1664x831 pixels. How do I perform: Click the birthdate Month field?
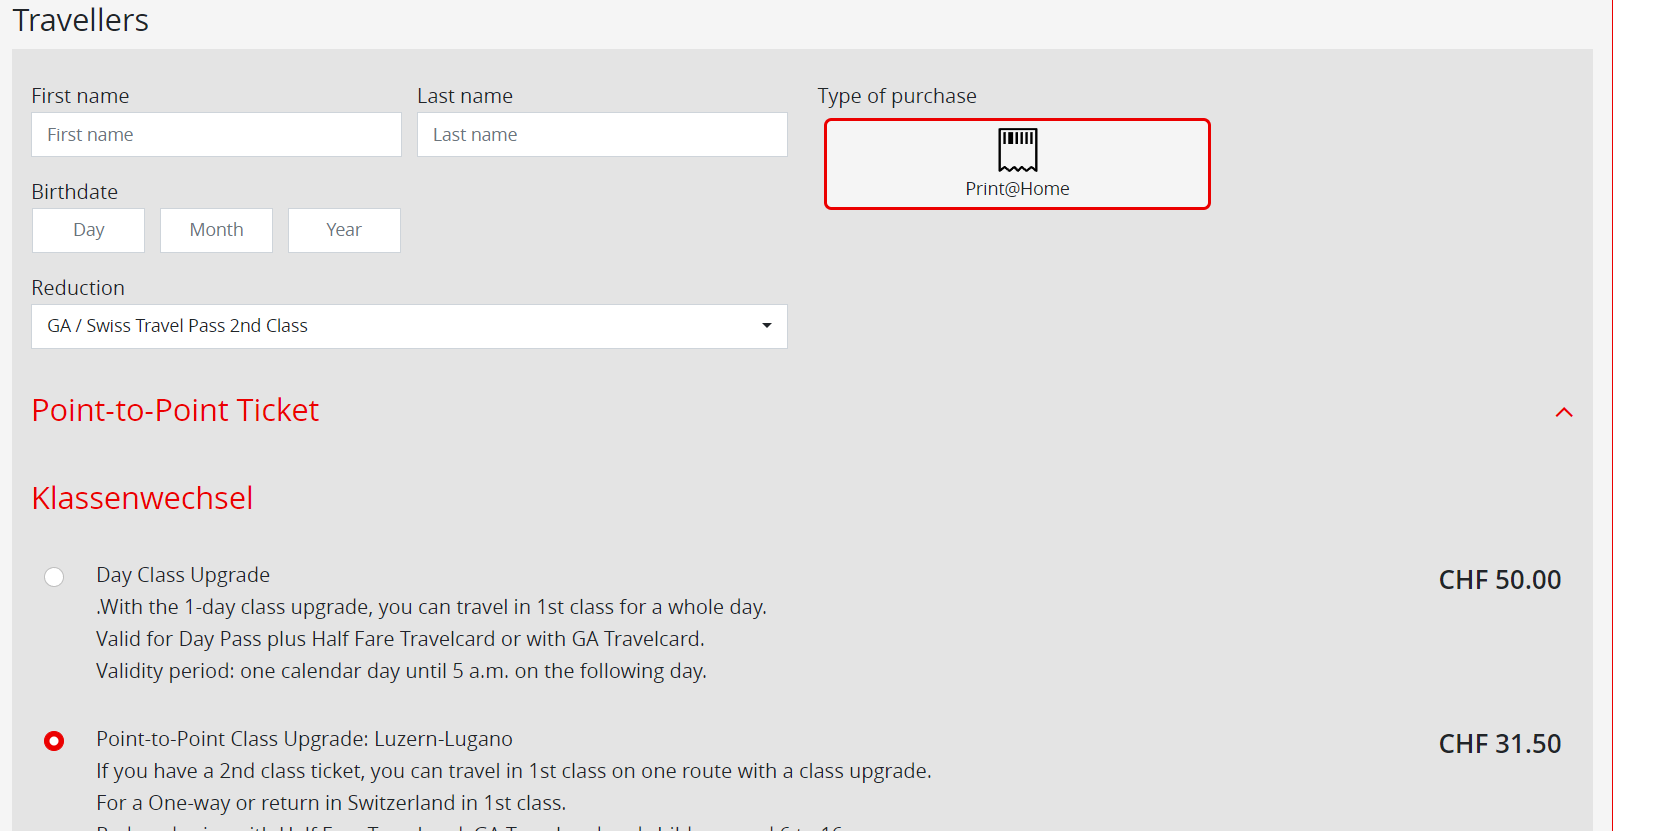coord(216,230)
